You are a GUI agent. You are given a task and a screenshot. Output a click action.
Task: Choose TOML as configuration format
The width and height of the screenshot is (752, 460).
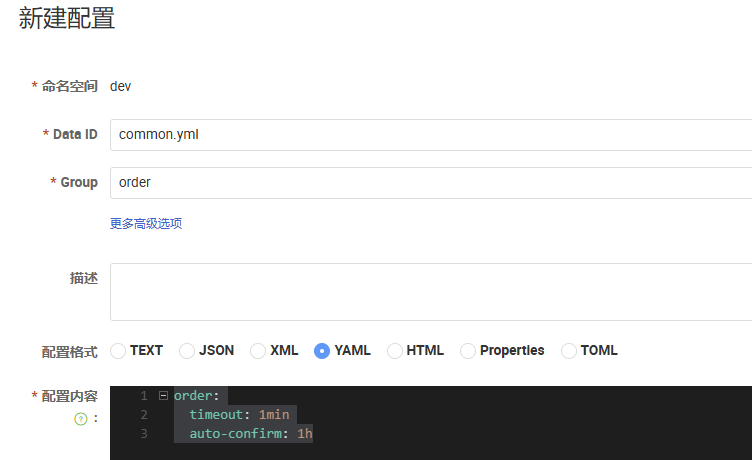pyautogui.click(x=568, y=351)
